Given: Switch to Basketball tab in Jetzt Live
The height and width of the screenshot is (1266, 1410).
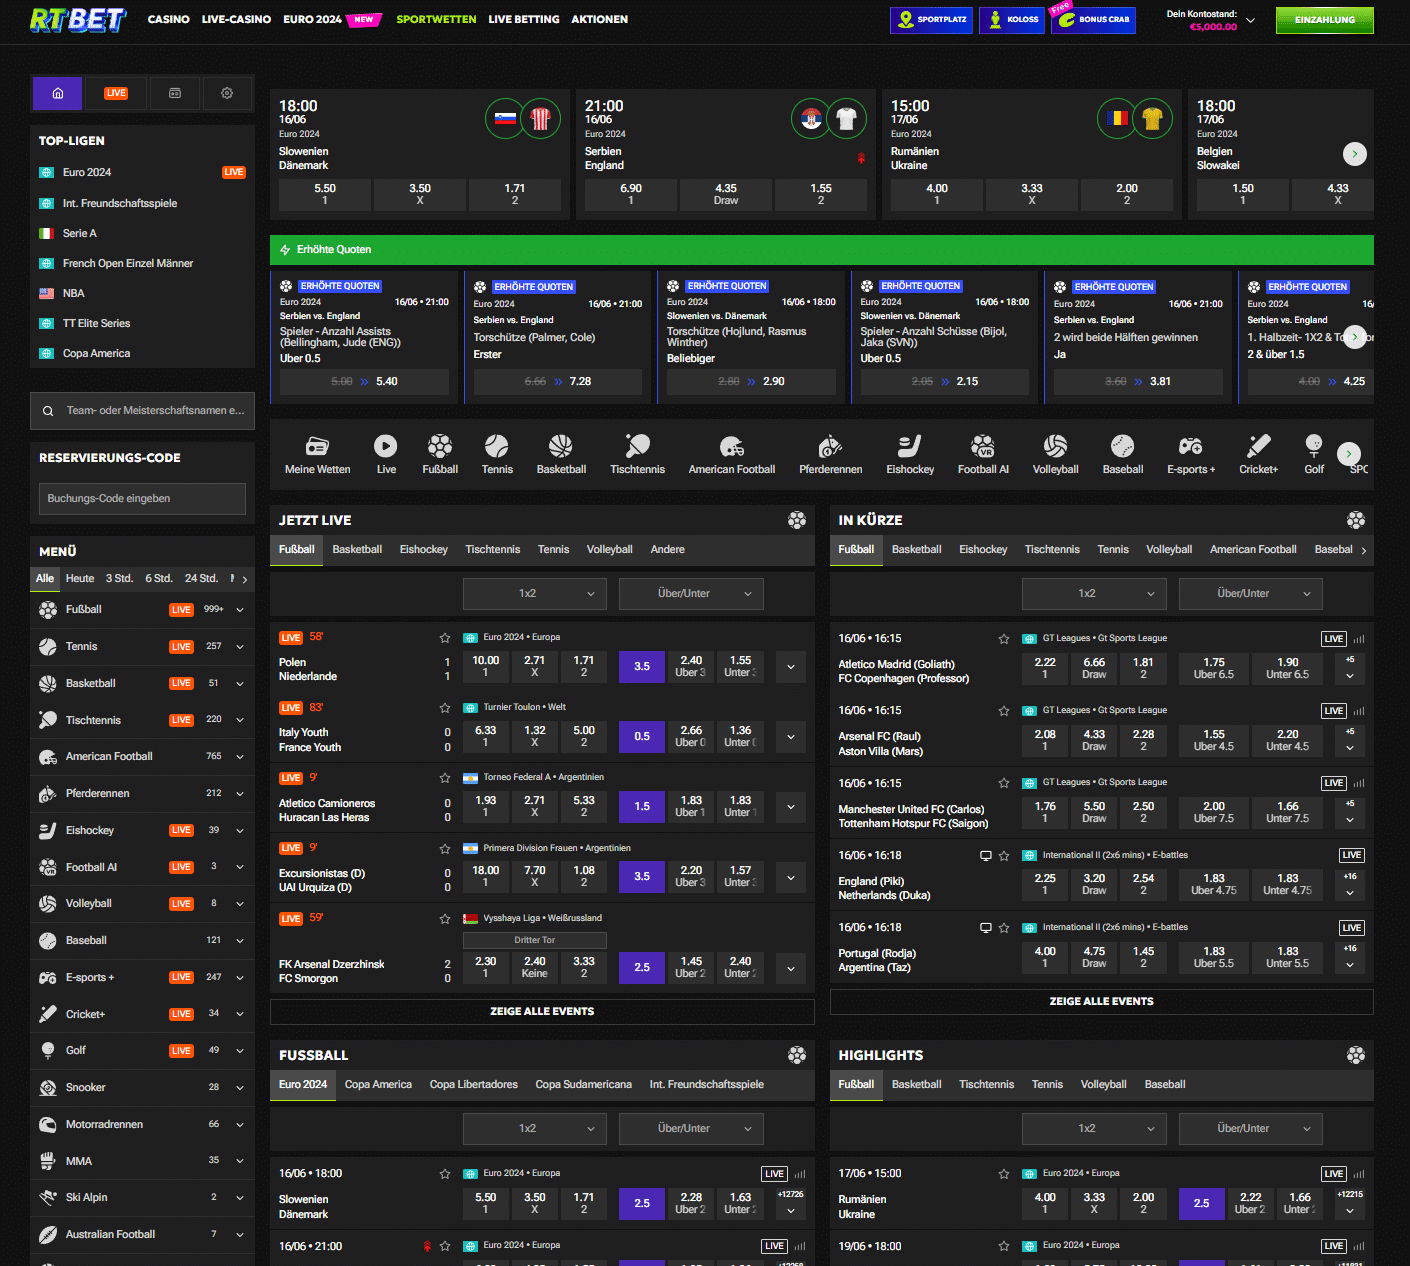Looking at the screenshot, I should pyautogui.click(x=357, y=550).
